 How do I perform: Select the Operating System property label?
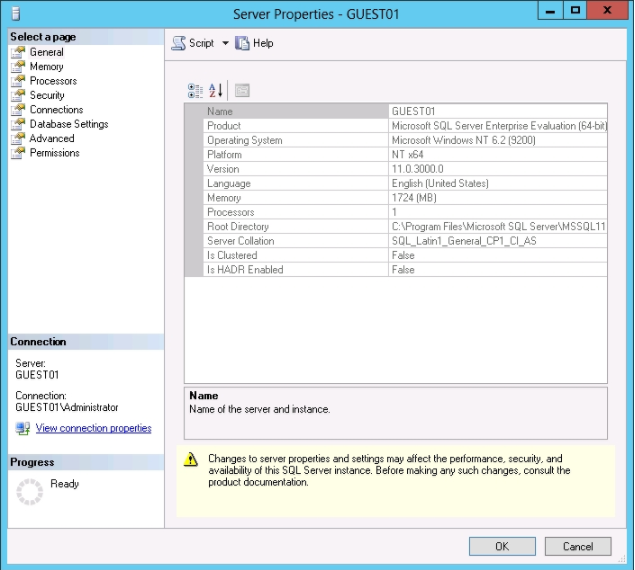245,140
